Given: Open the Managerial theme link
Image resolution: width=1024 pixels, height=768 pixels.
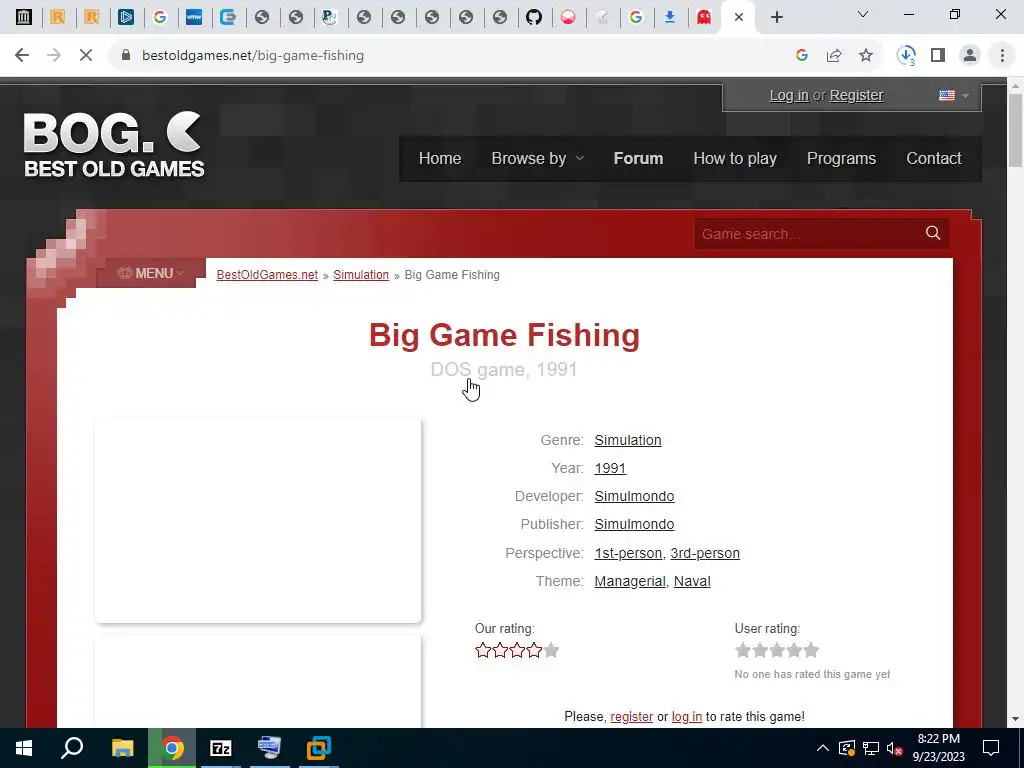Looking at the screenshot, I should click(x=630, y=581).
